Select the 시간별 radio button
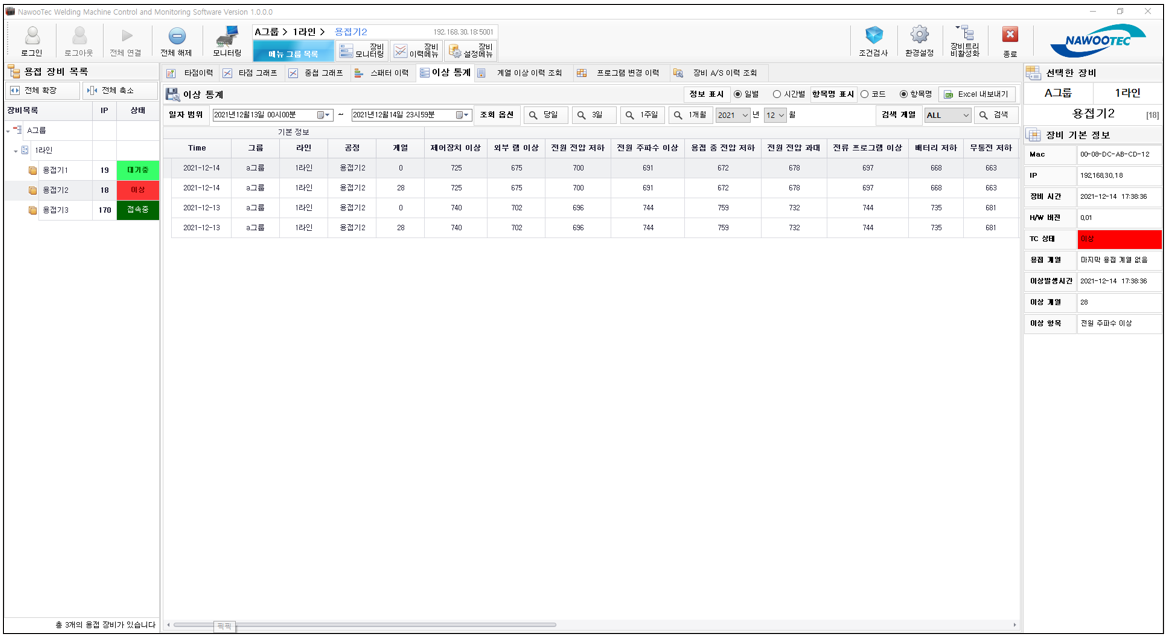The height and width of the screenshot is (640, 1170). point(777,94)
